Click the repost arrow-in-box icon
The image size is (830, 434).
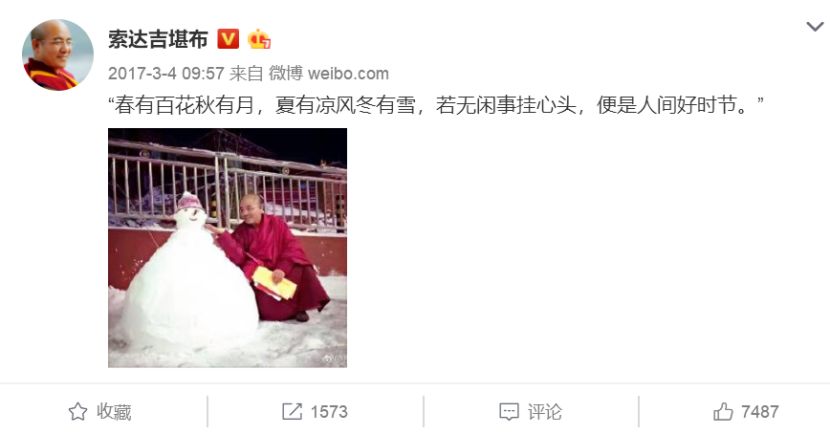point(292,411)
